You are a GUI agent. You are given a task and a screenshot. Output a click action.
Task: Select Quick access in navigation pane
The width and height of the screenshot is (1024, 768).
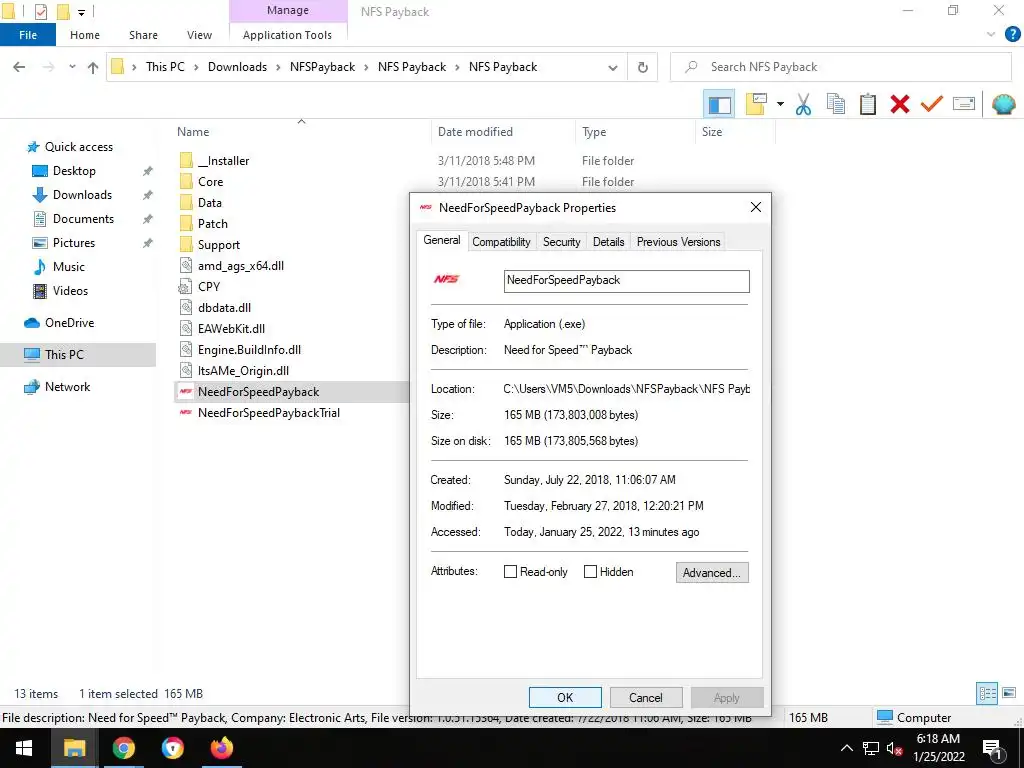click(x=78, y=147)
